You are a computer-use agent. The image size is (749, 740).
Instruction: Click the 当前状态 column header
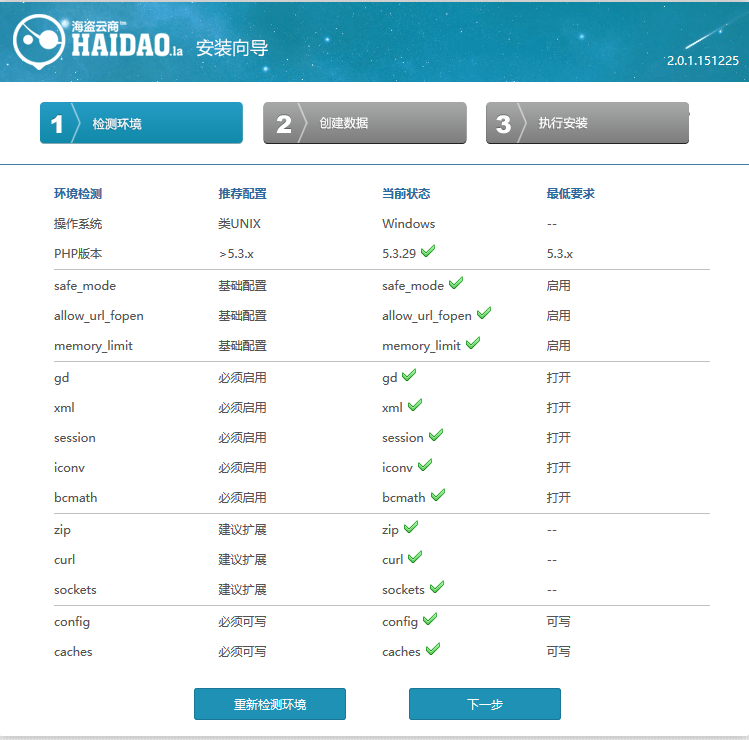click(406, 193)
